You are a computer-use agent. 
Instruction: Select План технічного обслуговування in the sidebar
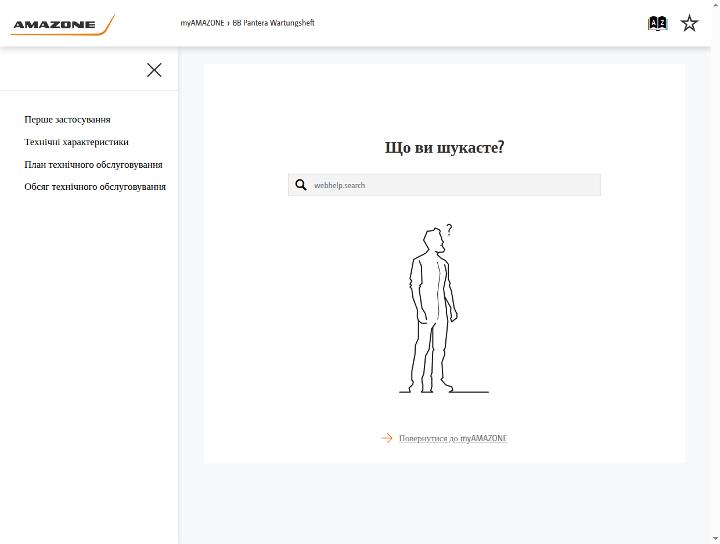point(93,164)
